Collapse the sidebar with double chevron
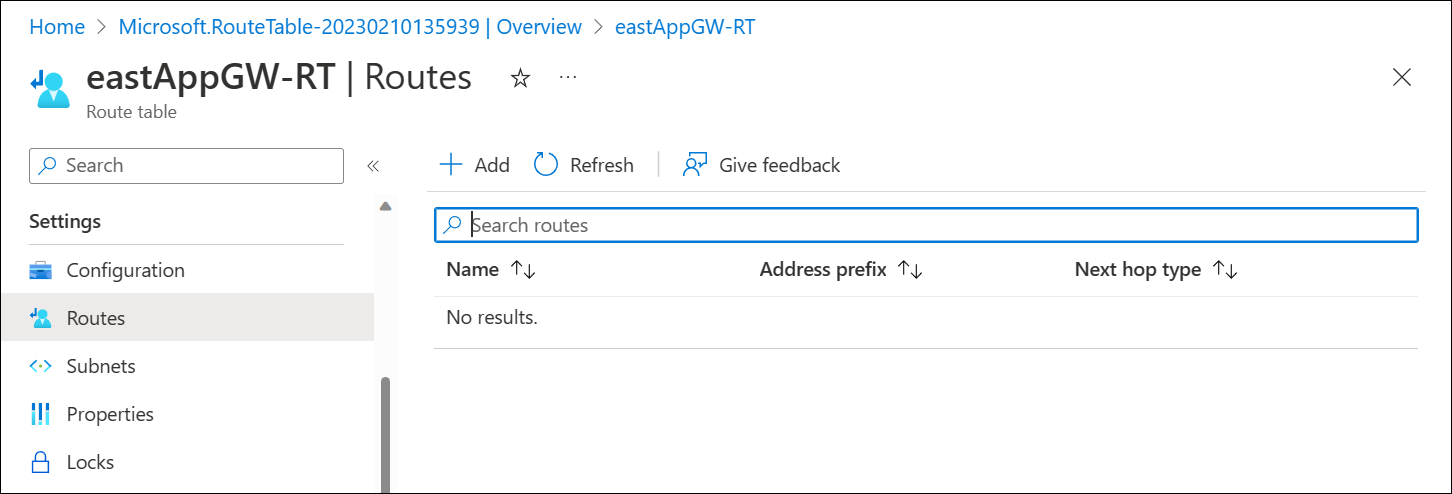The height and width of the screenshot is (494, 1452). pos(373,166)
